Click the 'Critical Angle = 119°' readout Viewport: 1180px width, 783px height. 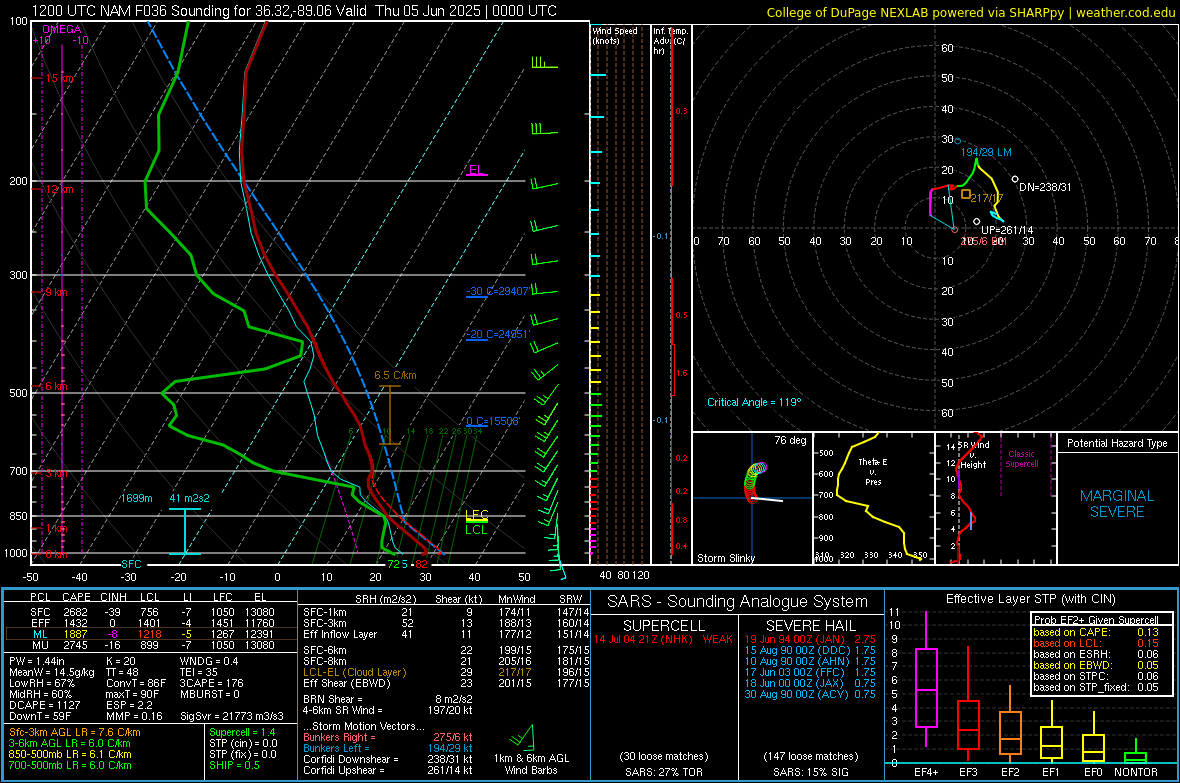coord(754,402)
